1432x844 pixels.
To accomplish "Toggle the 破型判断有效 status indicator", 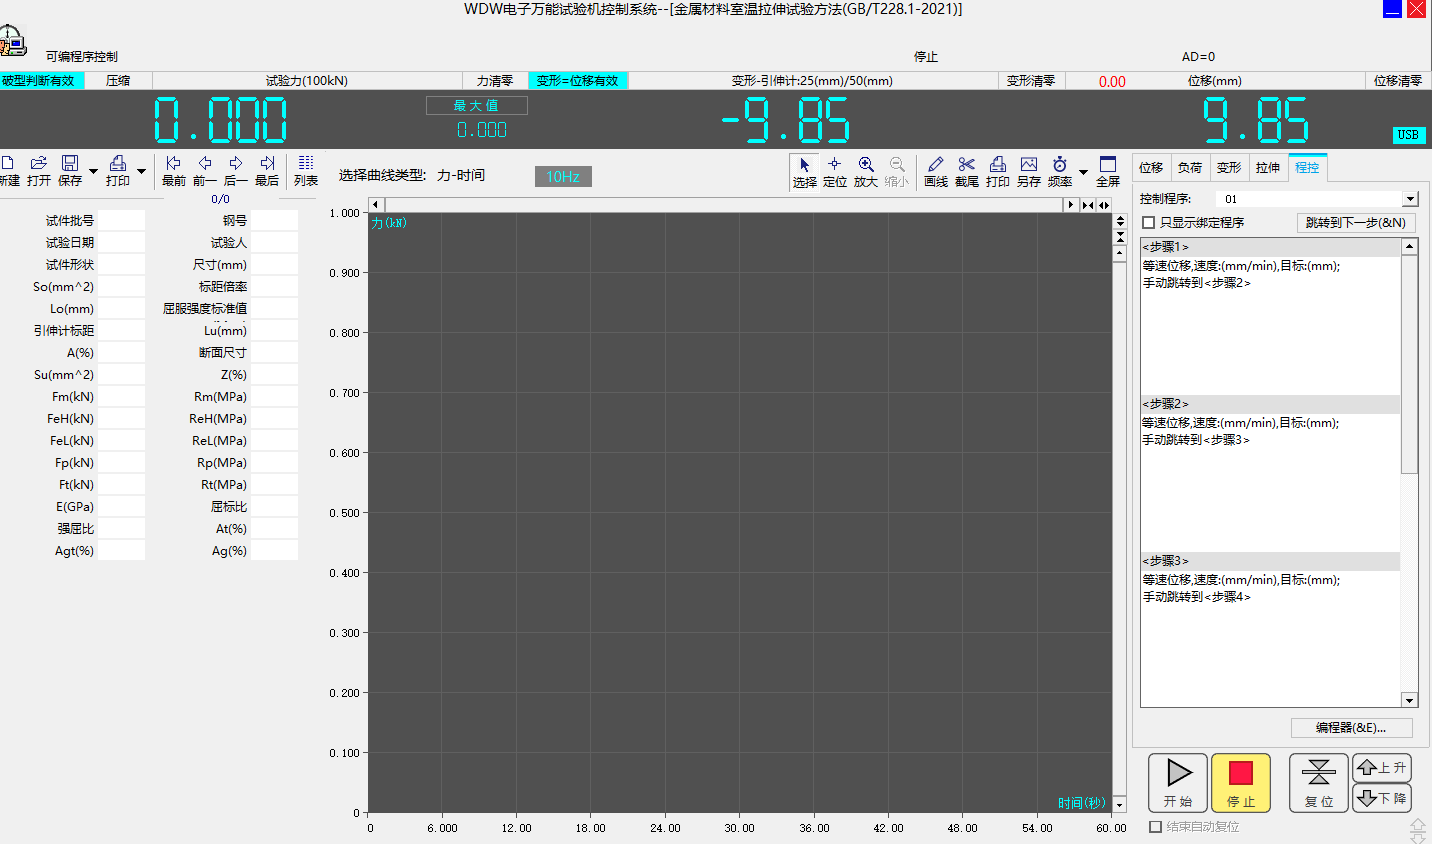I will (x=40, y=81).
